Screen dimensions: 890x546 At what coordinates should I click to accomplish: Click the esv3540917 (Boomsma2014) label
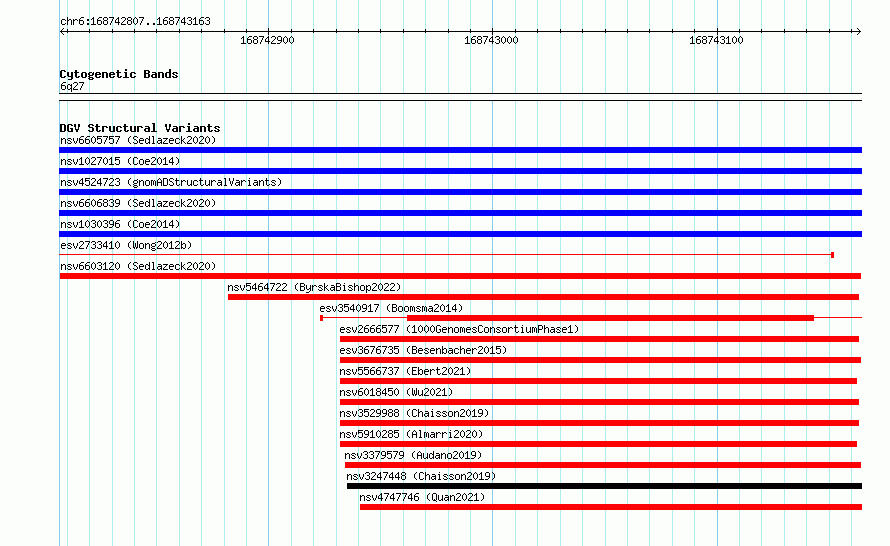tap(391, 308)
